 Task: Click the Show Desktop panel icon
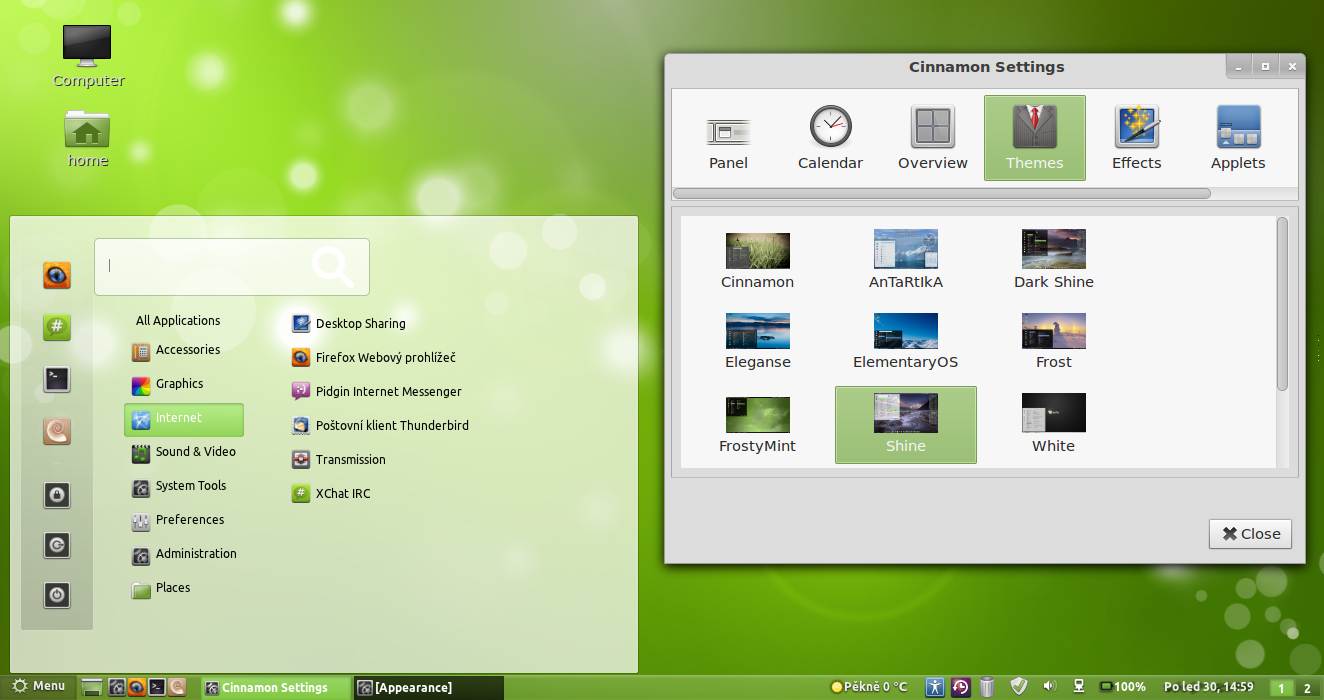(x=92, y=687)
